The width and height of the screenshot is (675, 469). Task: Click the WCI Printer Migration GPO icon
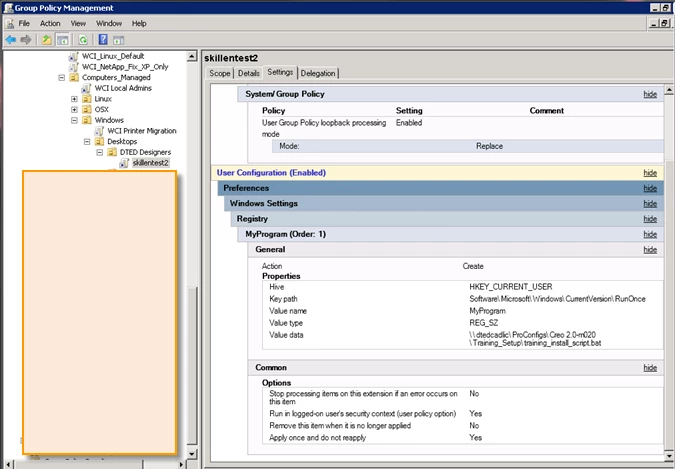[x=99, y=130]
